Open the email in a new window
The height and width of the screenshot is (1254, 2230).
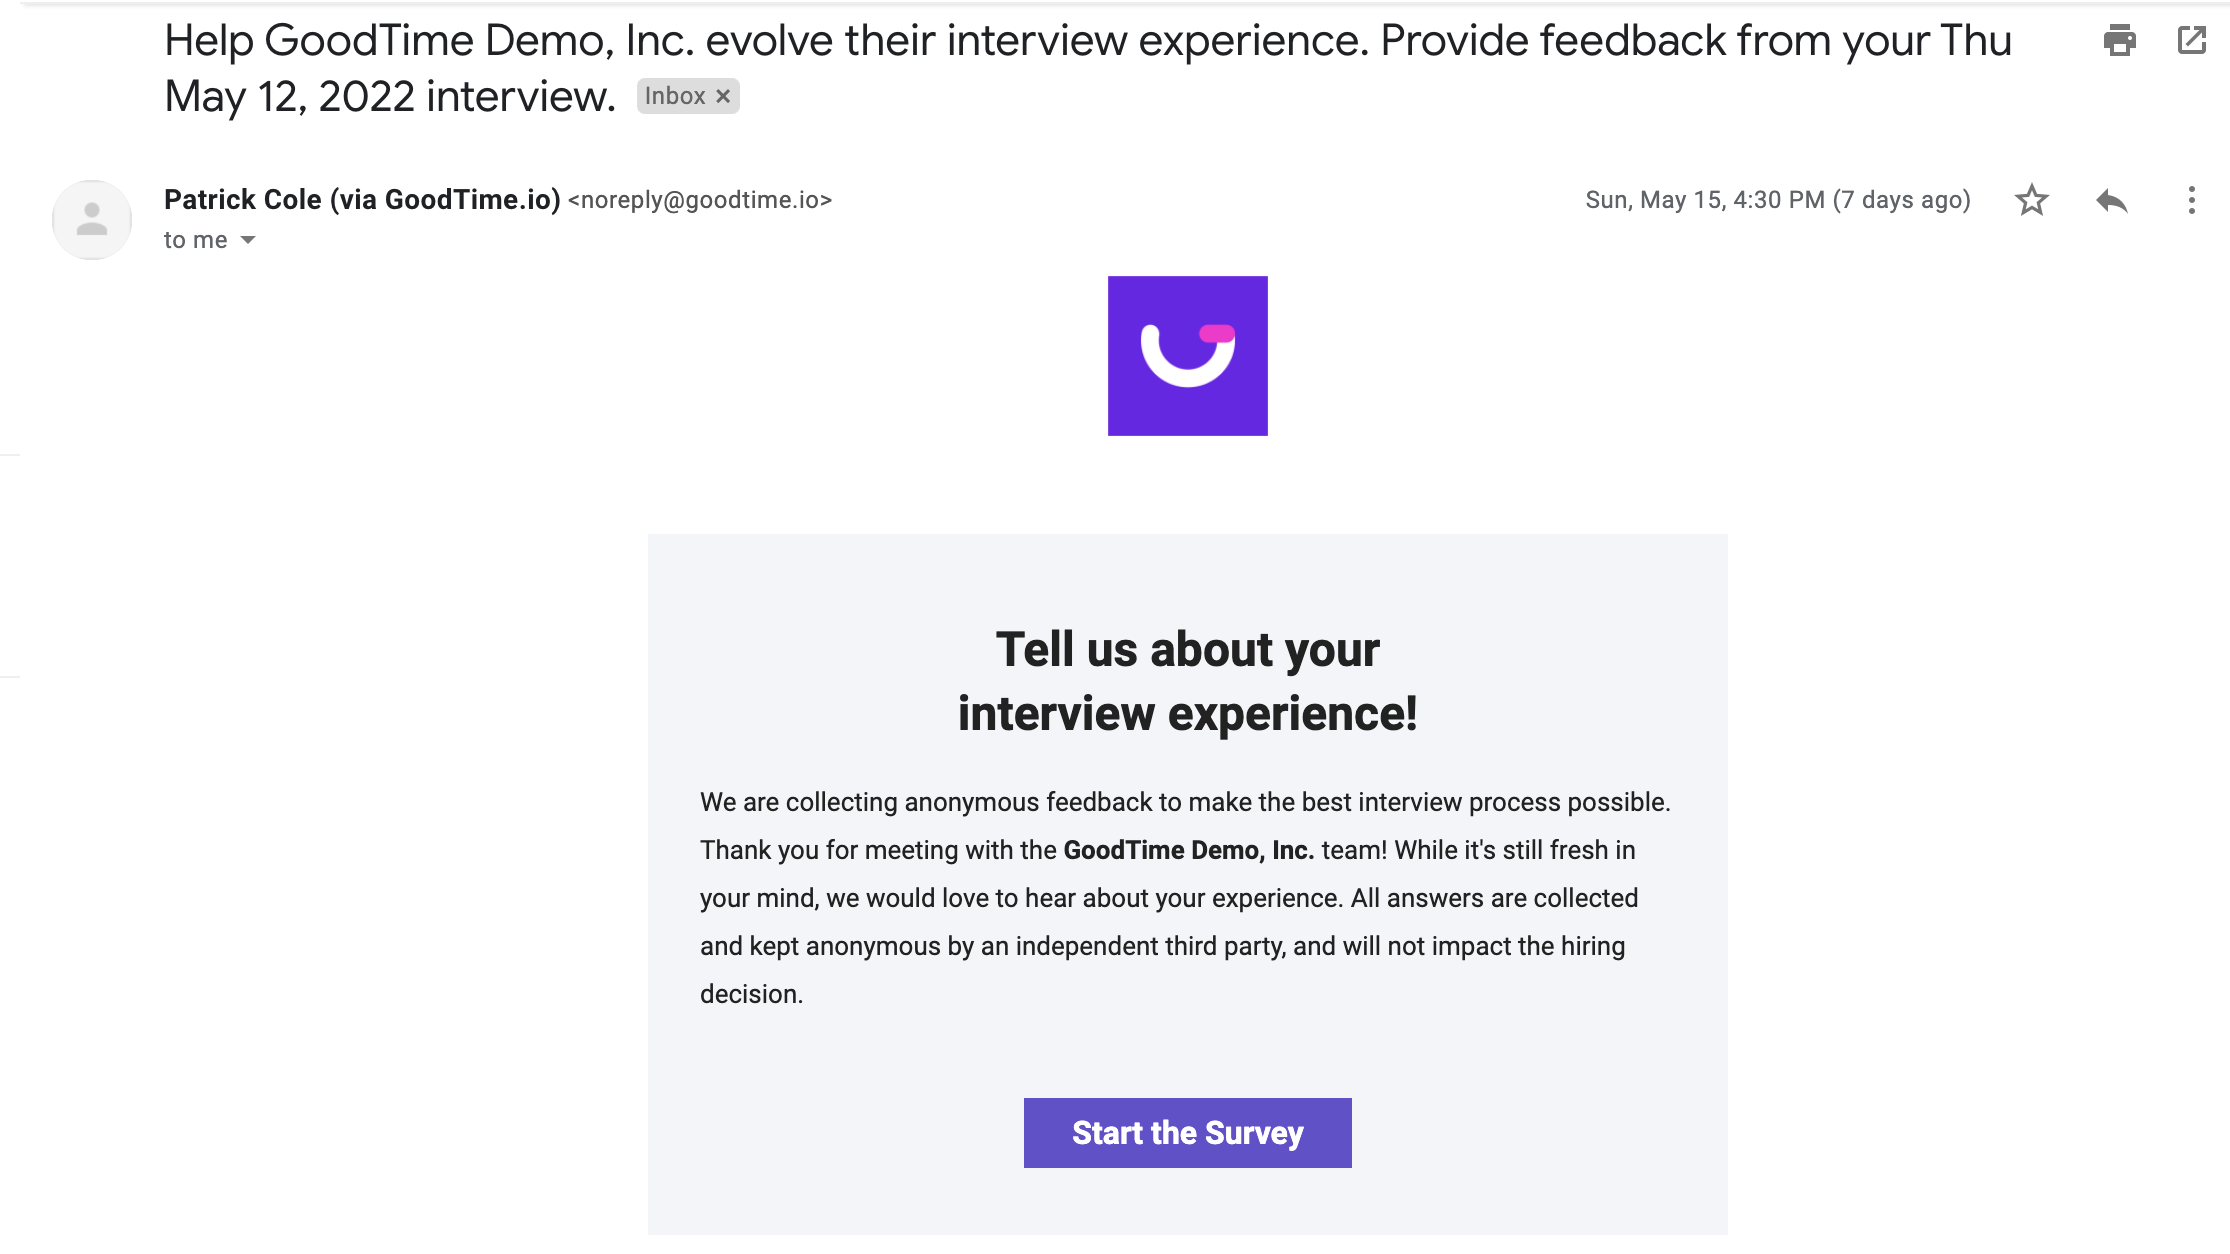coord(2191,41)
